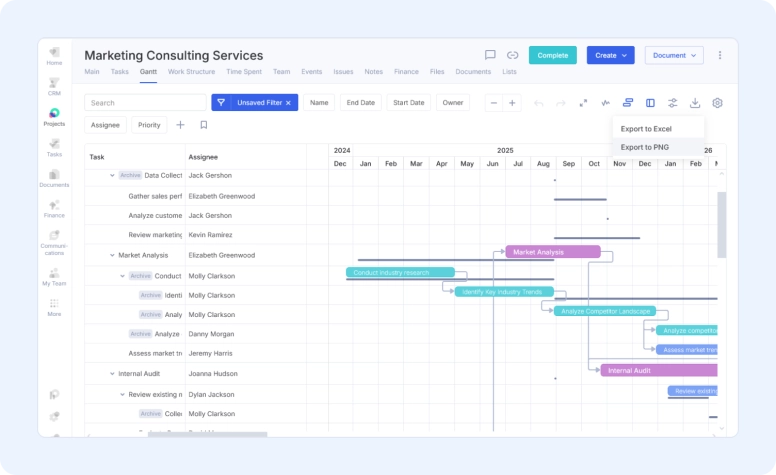Viewport: 776px width, 475px height.
Task: Remove the Unsaved Filter with X
Action: [288, 103]
